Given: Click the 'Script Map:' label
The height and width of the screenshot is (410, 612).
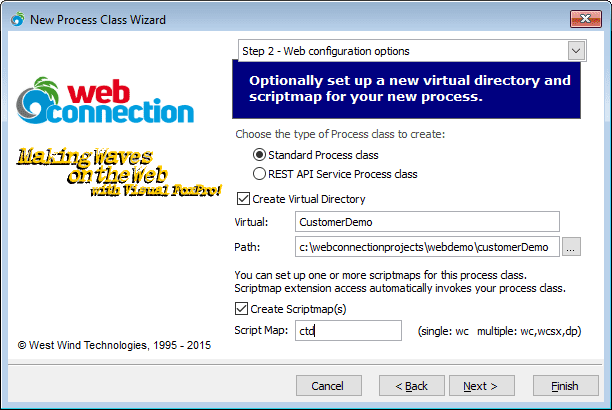Looking at the screenshot, I should pos(261,330).
